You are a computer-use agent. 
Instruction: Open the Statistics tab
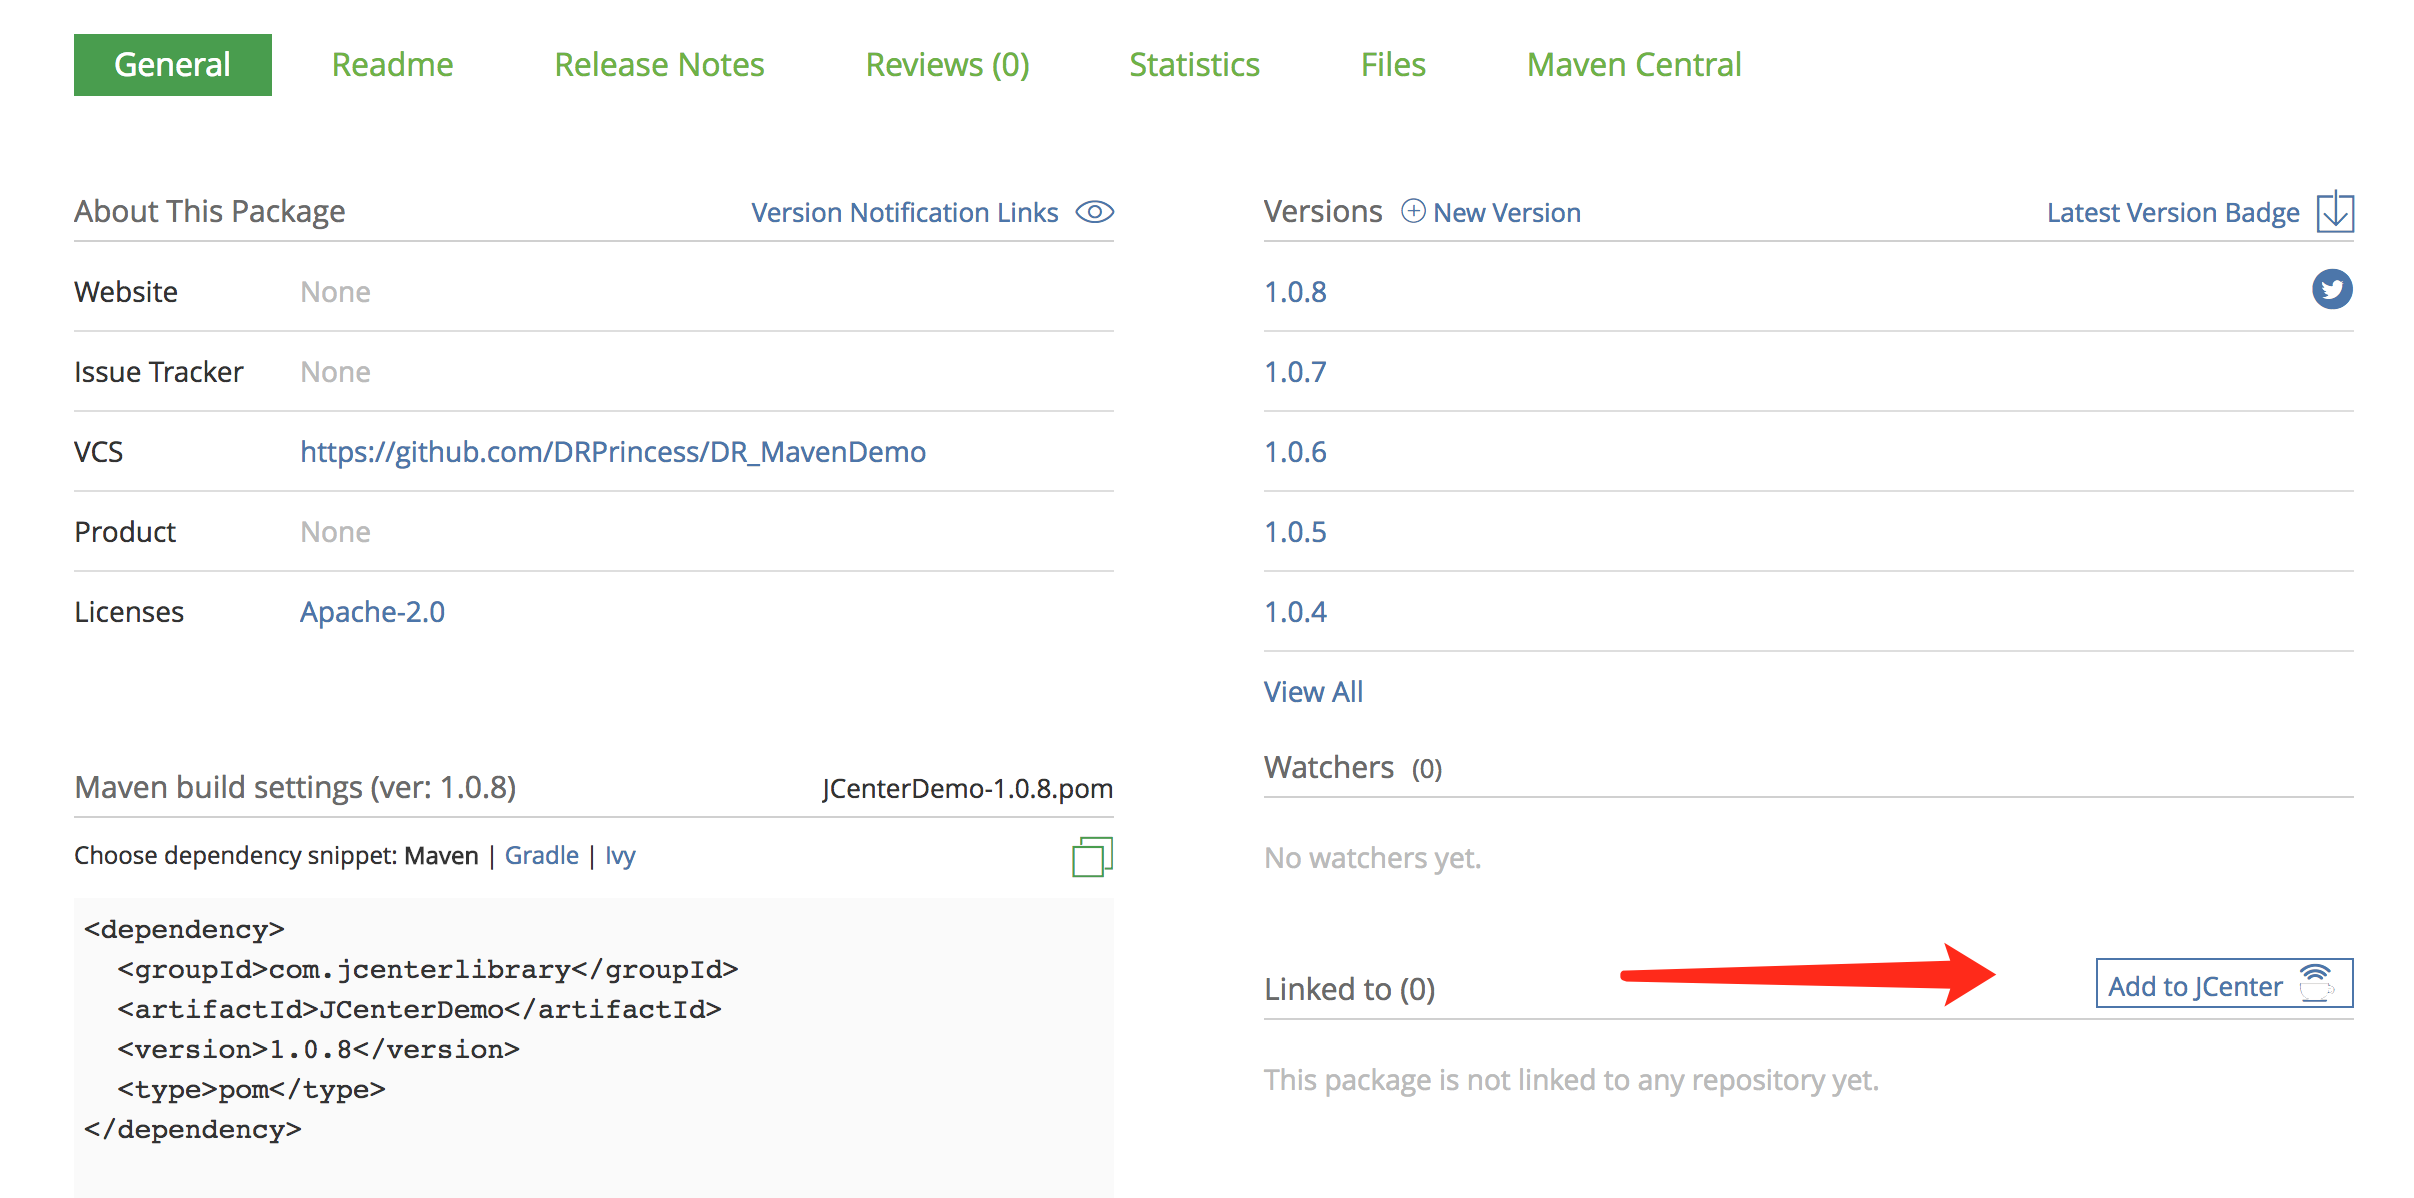pyautogui.click(x=1194, y=65)
